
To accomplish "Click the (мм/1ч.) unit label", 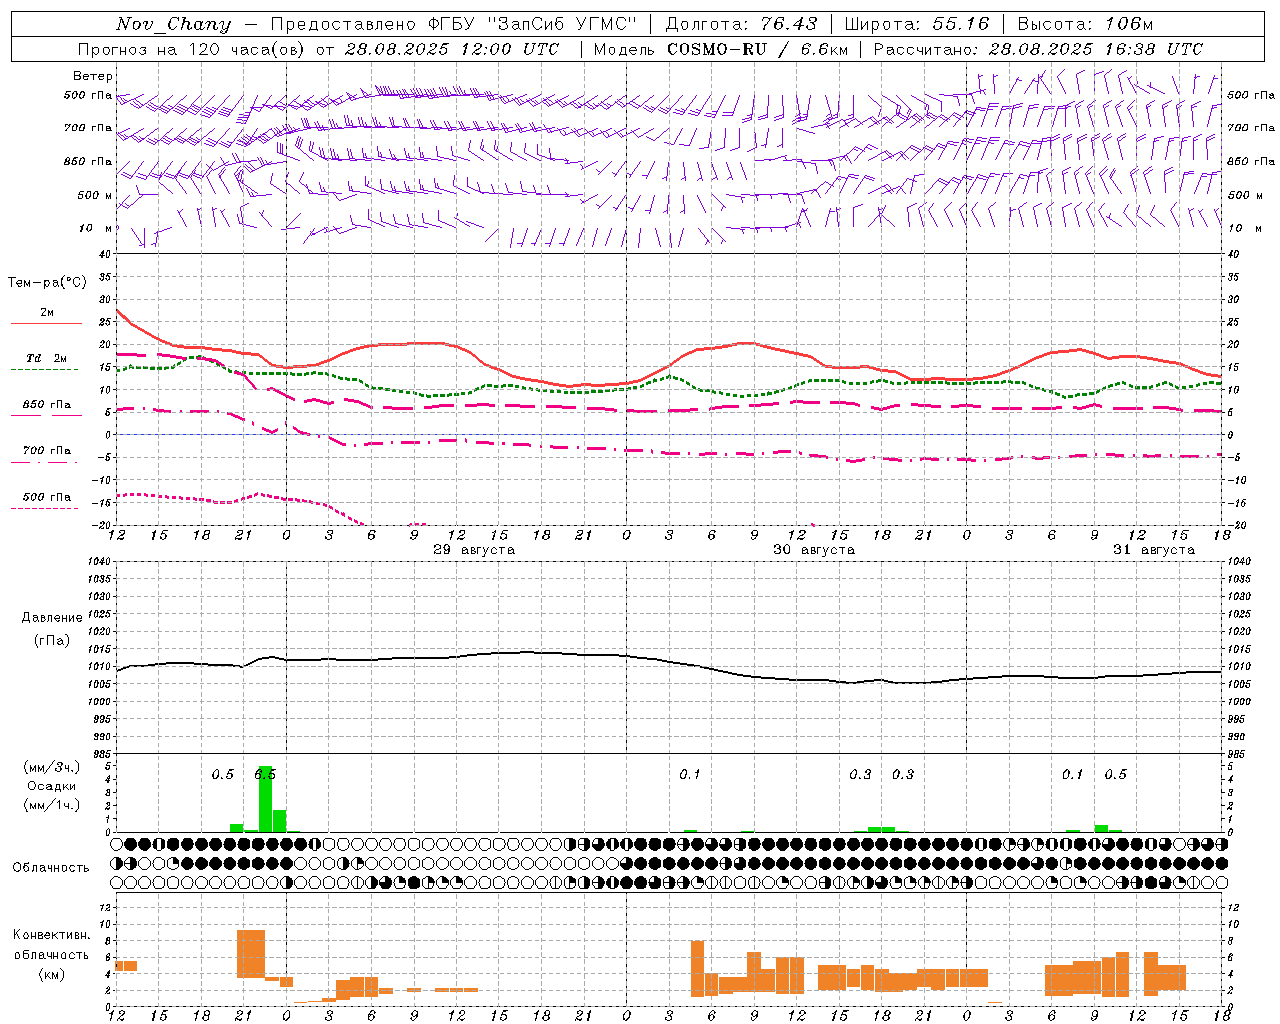I will (x=51, y=805).
